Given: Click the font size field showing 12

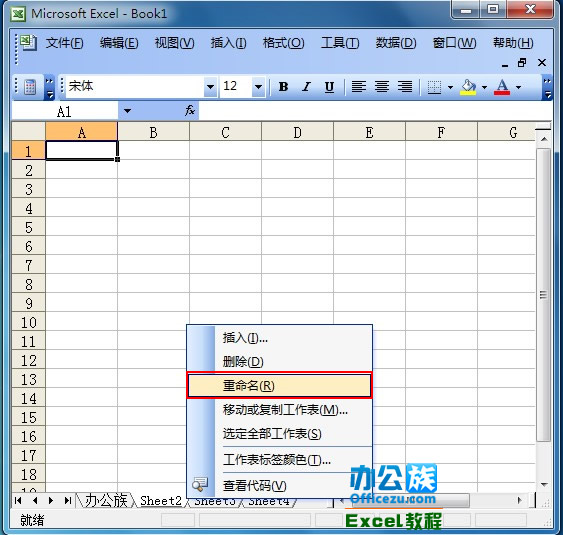Looking at the screenshot, I should (x=236, y=87).
